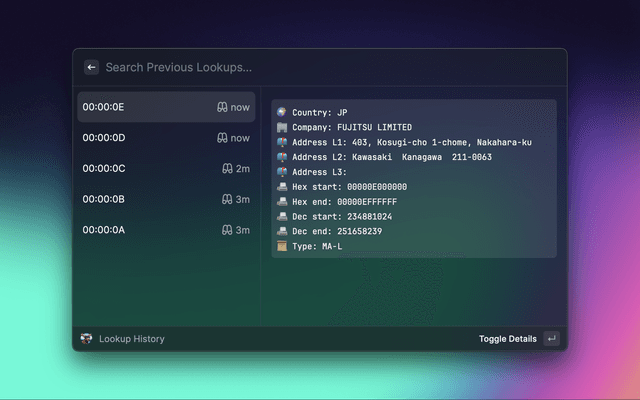Type in Search Previous Lookups field
The height and width of the screenshot is (400, 640).
[300, 67]
